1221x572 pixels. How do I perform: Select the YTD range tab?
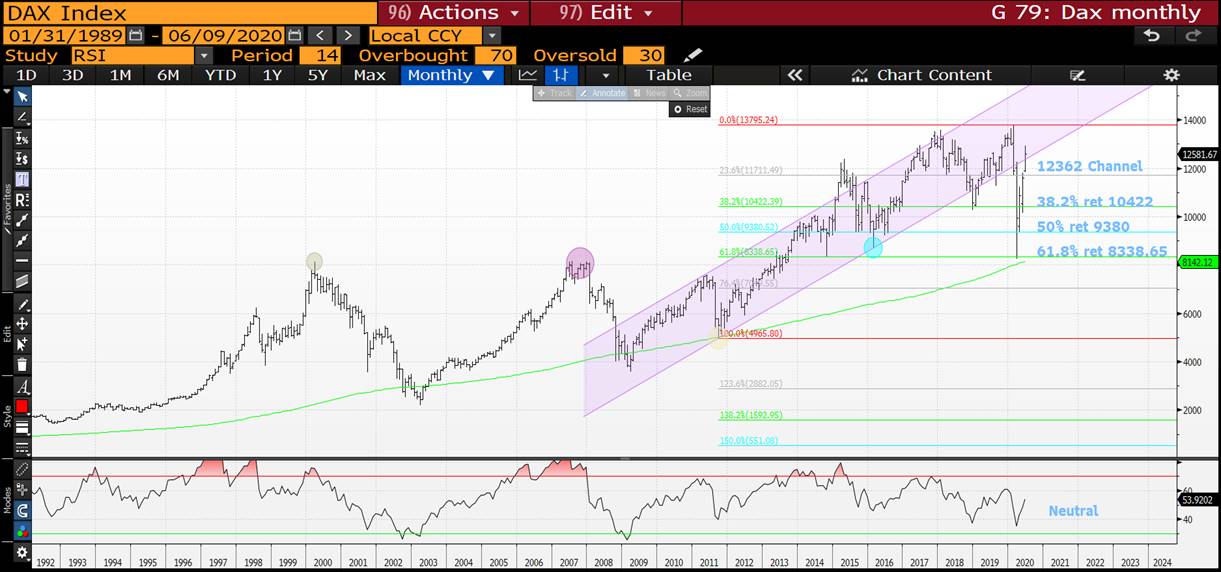[x=220, y=75]
